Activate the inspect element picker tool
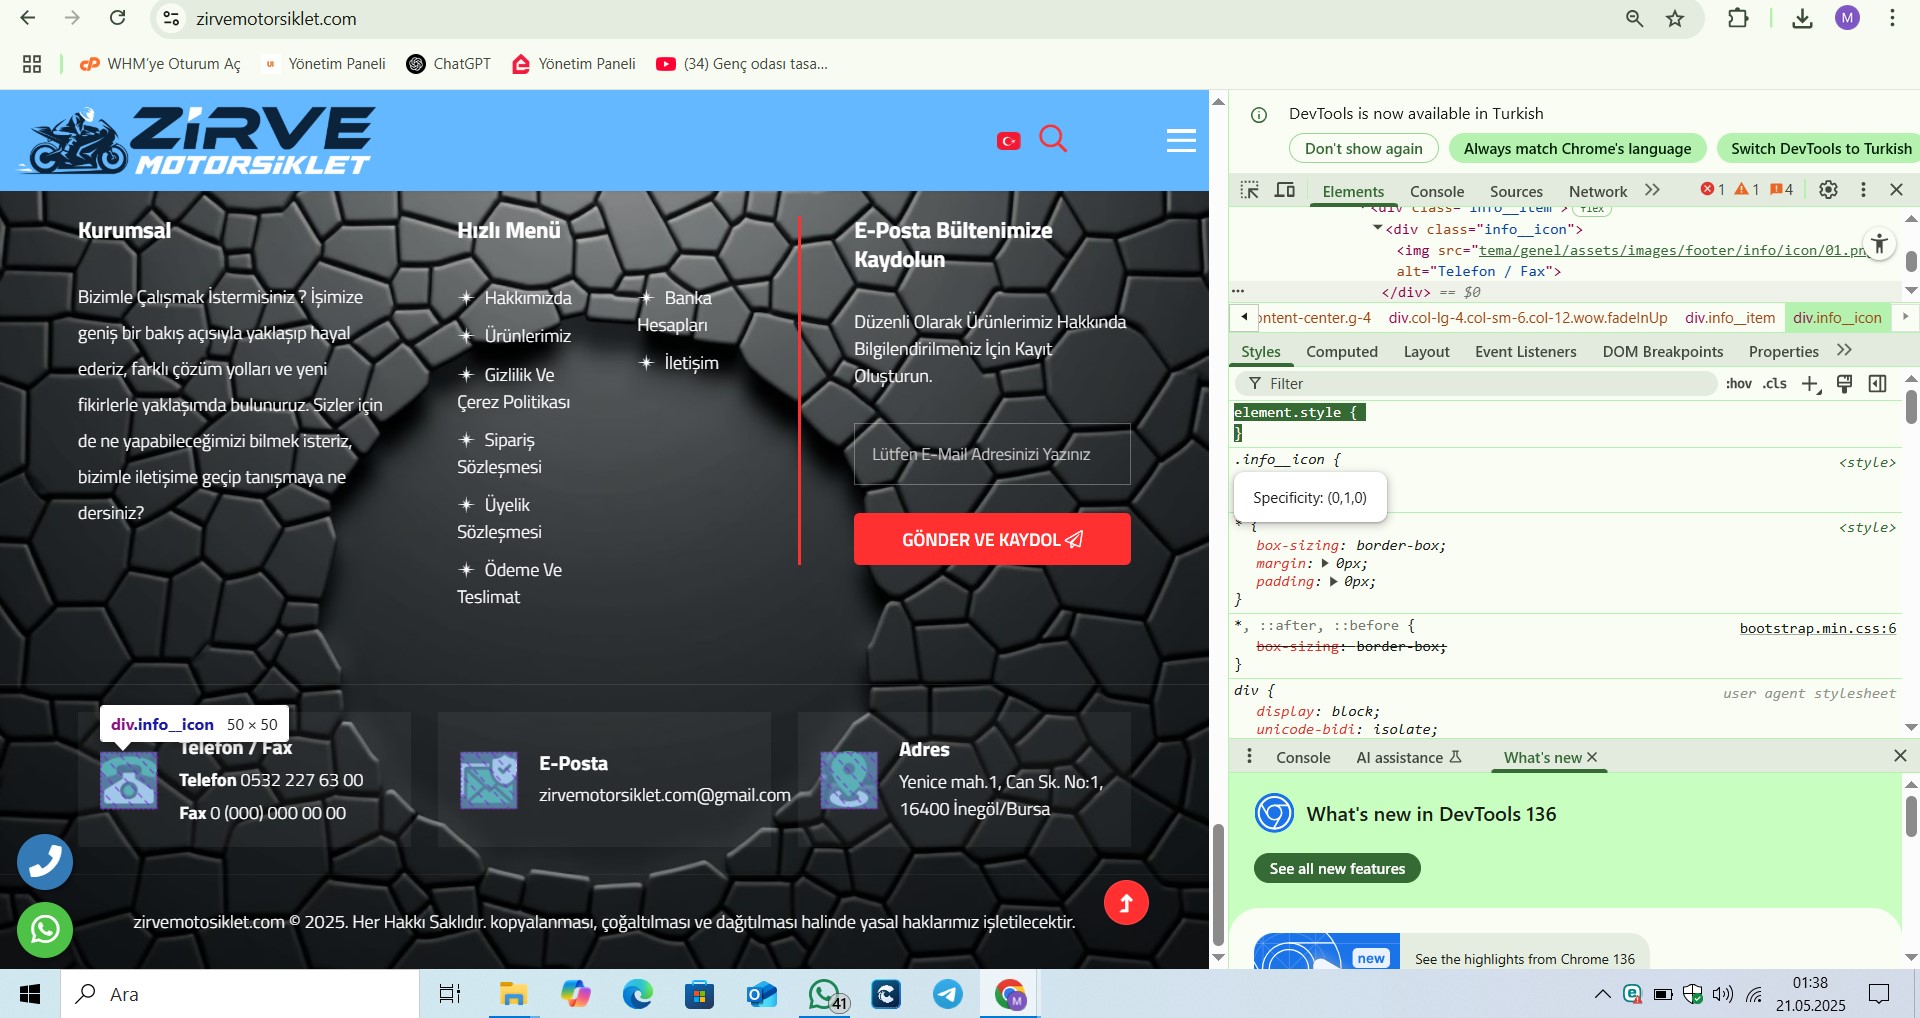Image resolution: width=1920 pixels, height=1018 pixels. point(1249,190)
